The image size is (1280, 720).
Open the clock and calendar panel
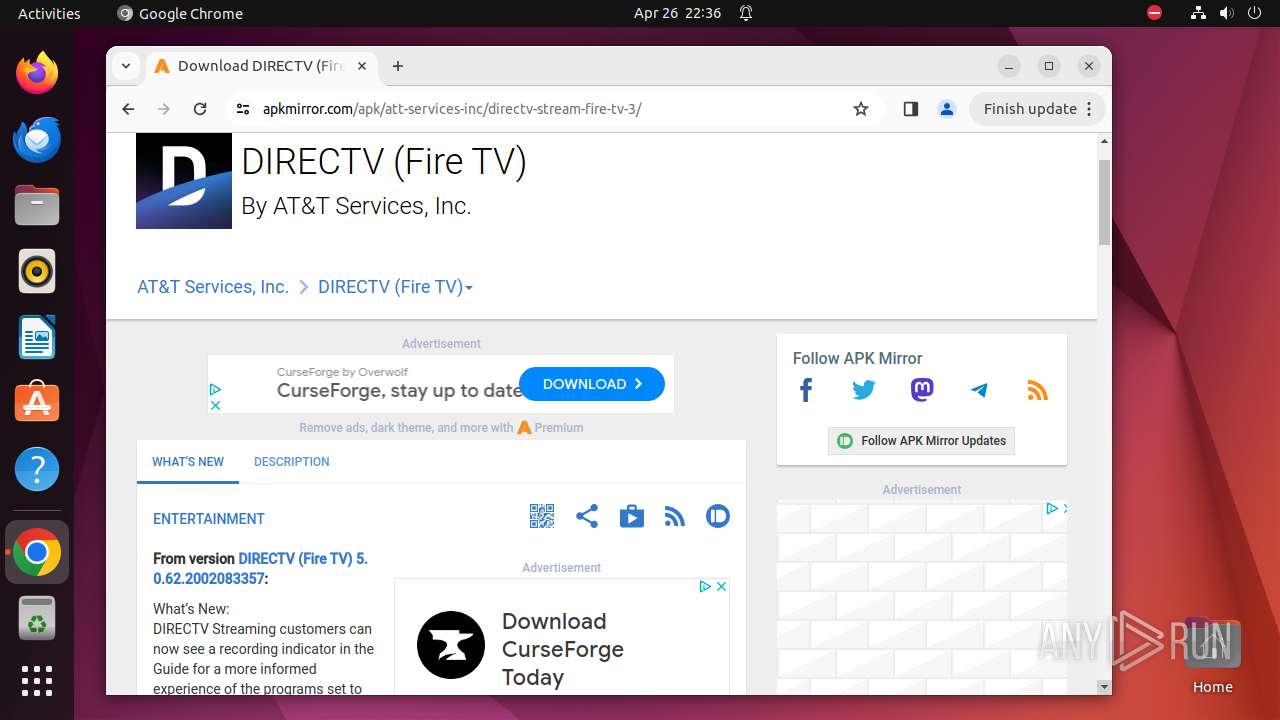tap(677, 14)
